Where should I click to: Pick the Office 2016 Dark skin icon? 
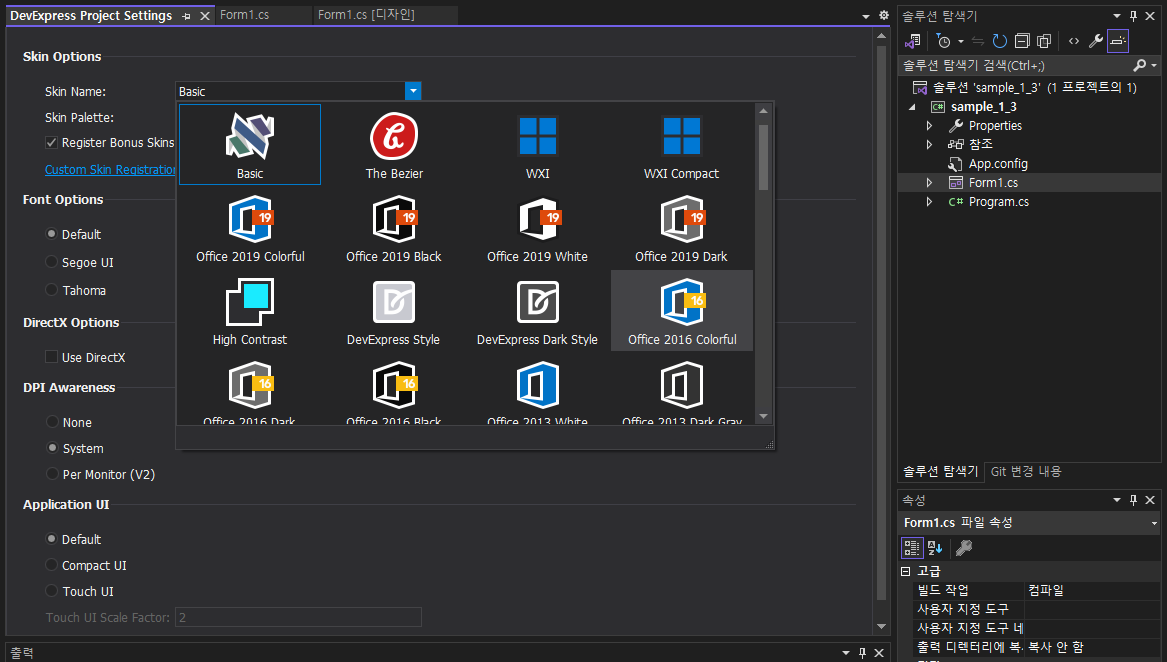[x=250, y=385]
